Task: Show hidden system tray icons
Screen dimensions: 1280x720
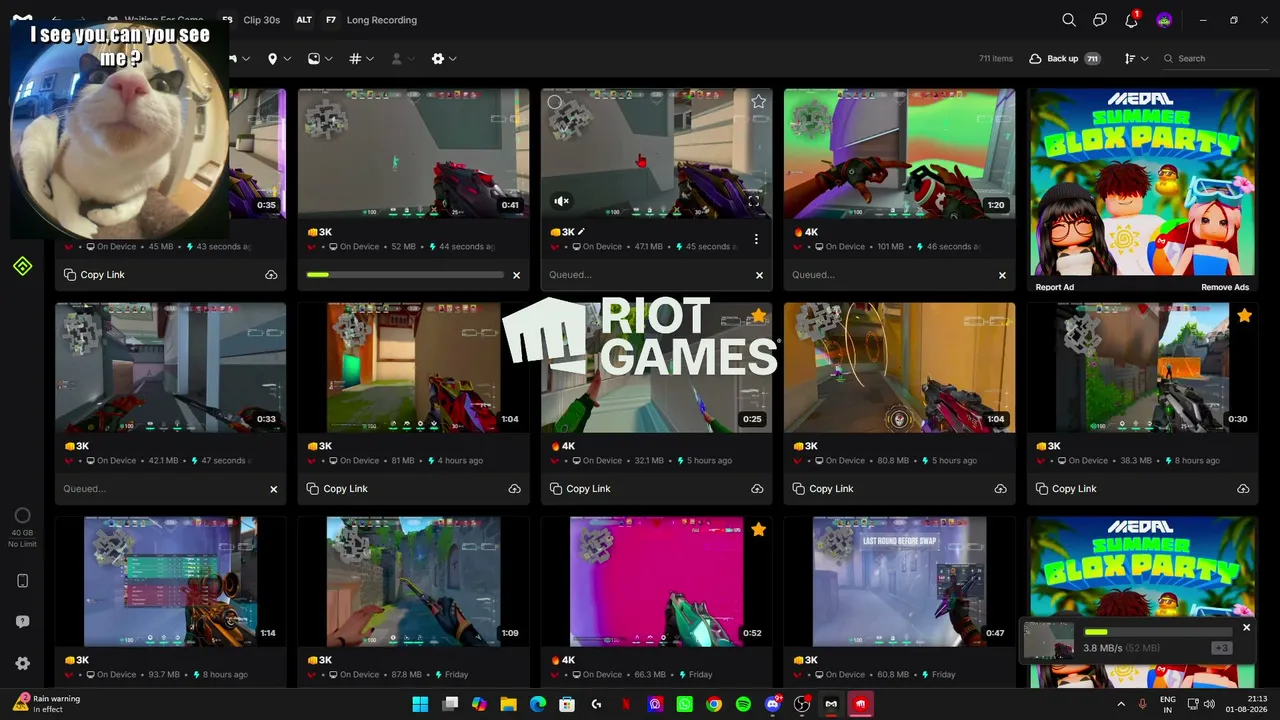Action: click(1122, 704)
